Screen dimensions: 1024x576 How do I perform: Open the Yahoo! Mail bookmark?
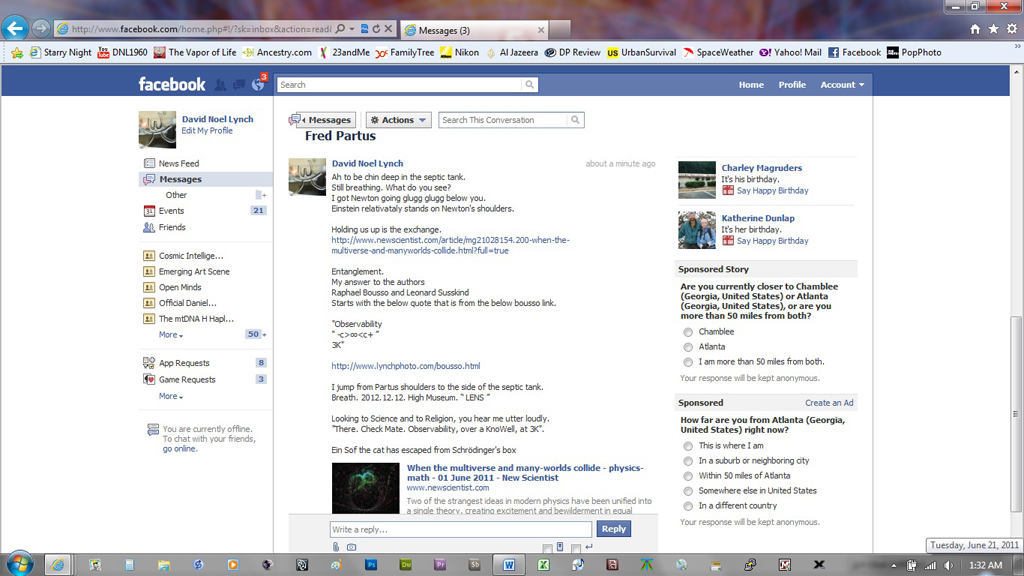[790, 53]
